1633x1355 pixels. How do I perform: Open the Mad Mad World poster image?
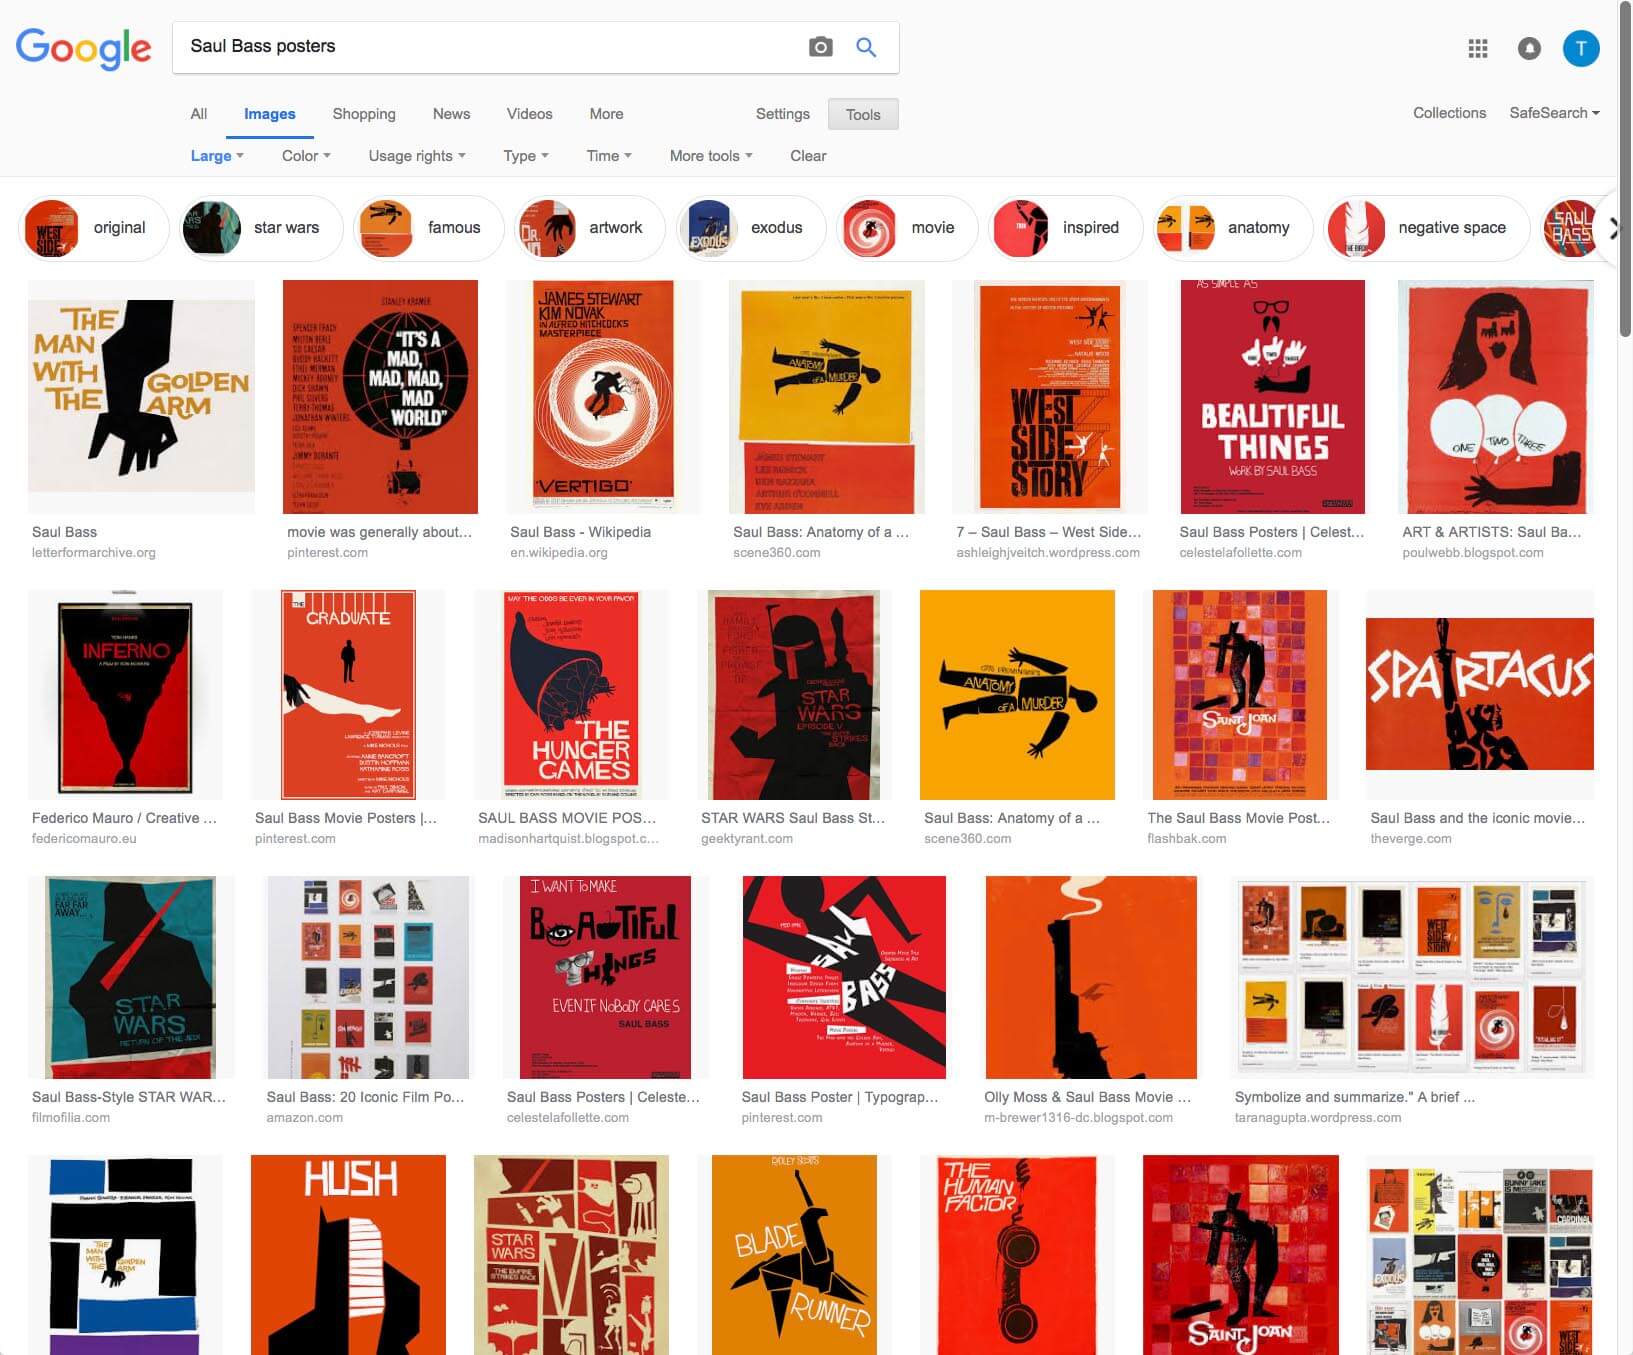(380, 396)
